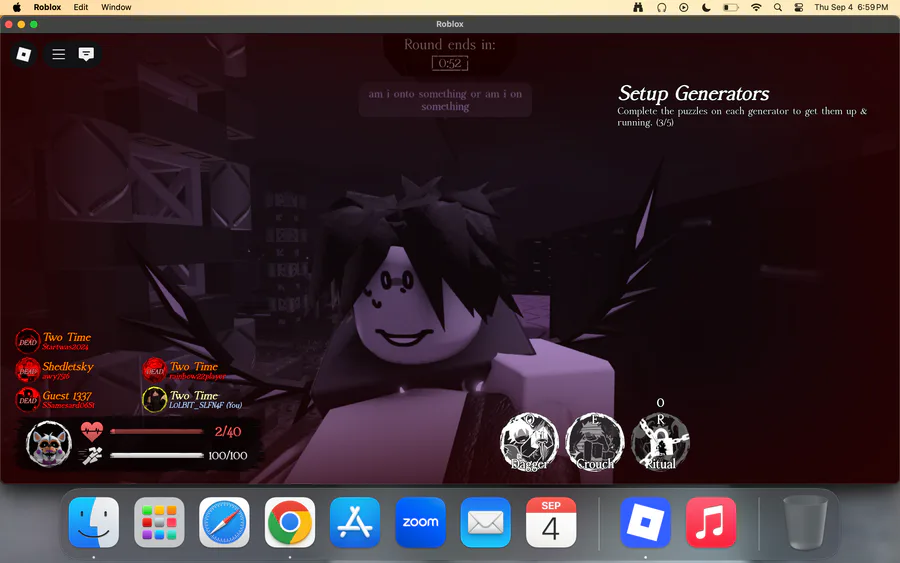Click the 'am i onto something' message bubble
Viewport: 900px width, 563px height.
coord(445,100)
